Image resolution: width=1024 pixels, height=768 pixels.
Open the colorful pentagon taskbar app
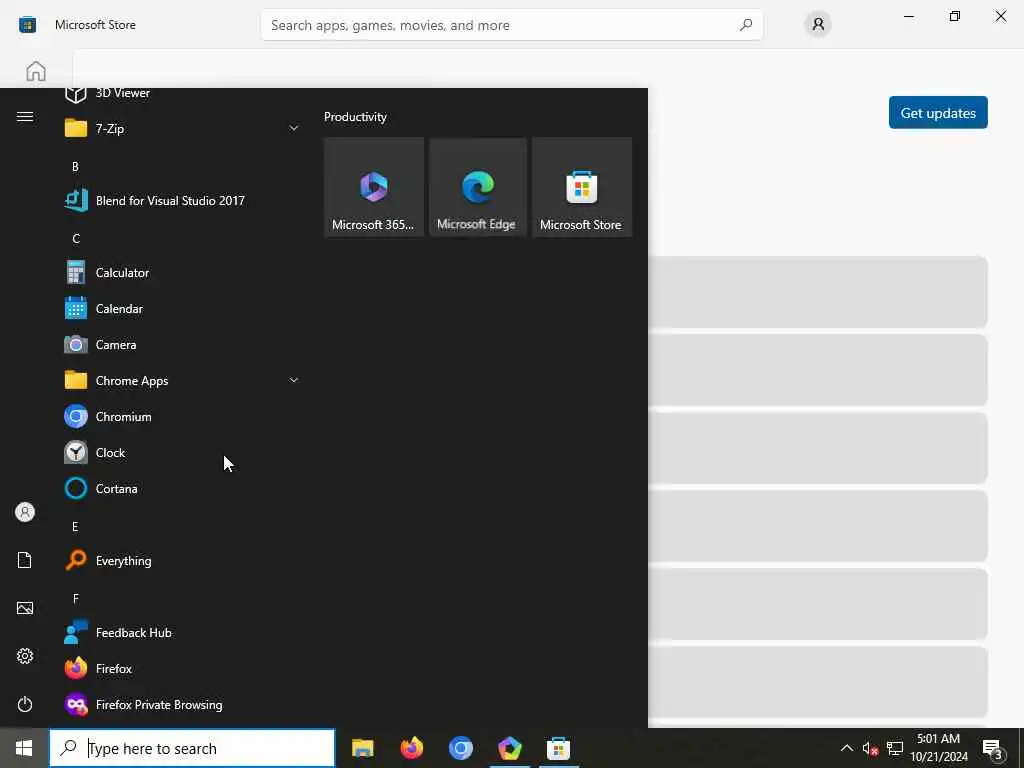click(509, 748)
